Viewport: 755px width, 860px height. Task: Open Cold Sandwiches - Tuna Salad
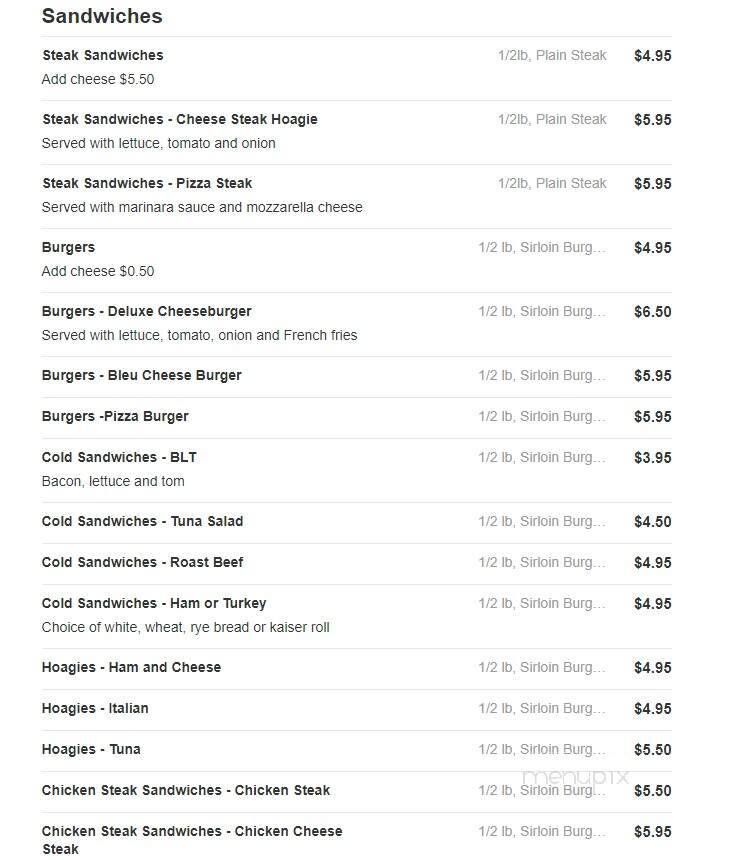142,522
